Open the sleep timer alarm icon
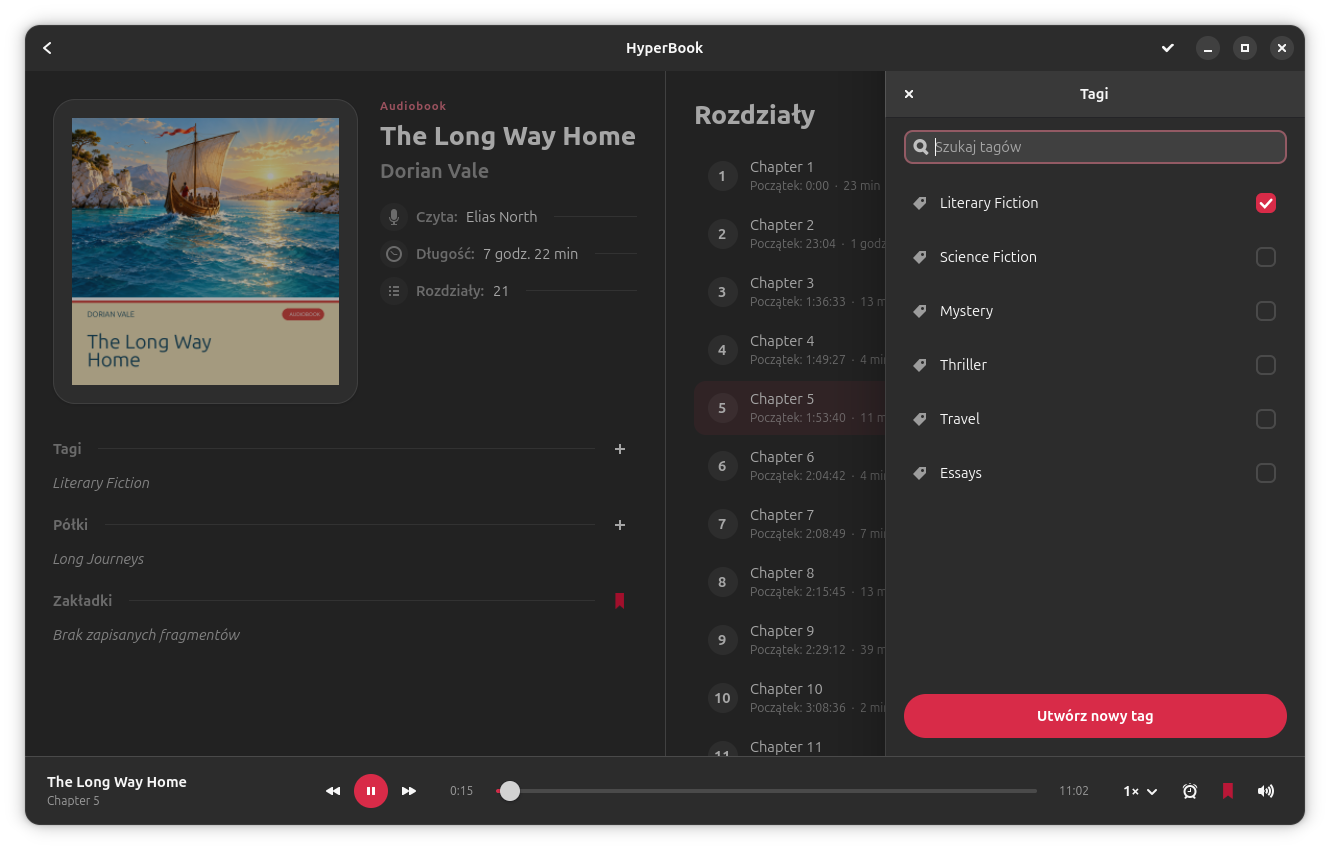This screenshot has width=1330, height=850. click(1190, 791)
